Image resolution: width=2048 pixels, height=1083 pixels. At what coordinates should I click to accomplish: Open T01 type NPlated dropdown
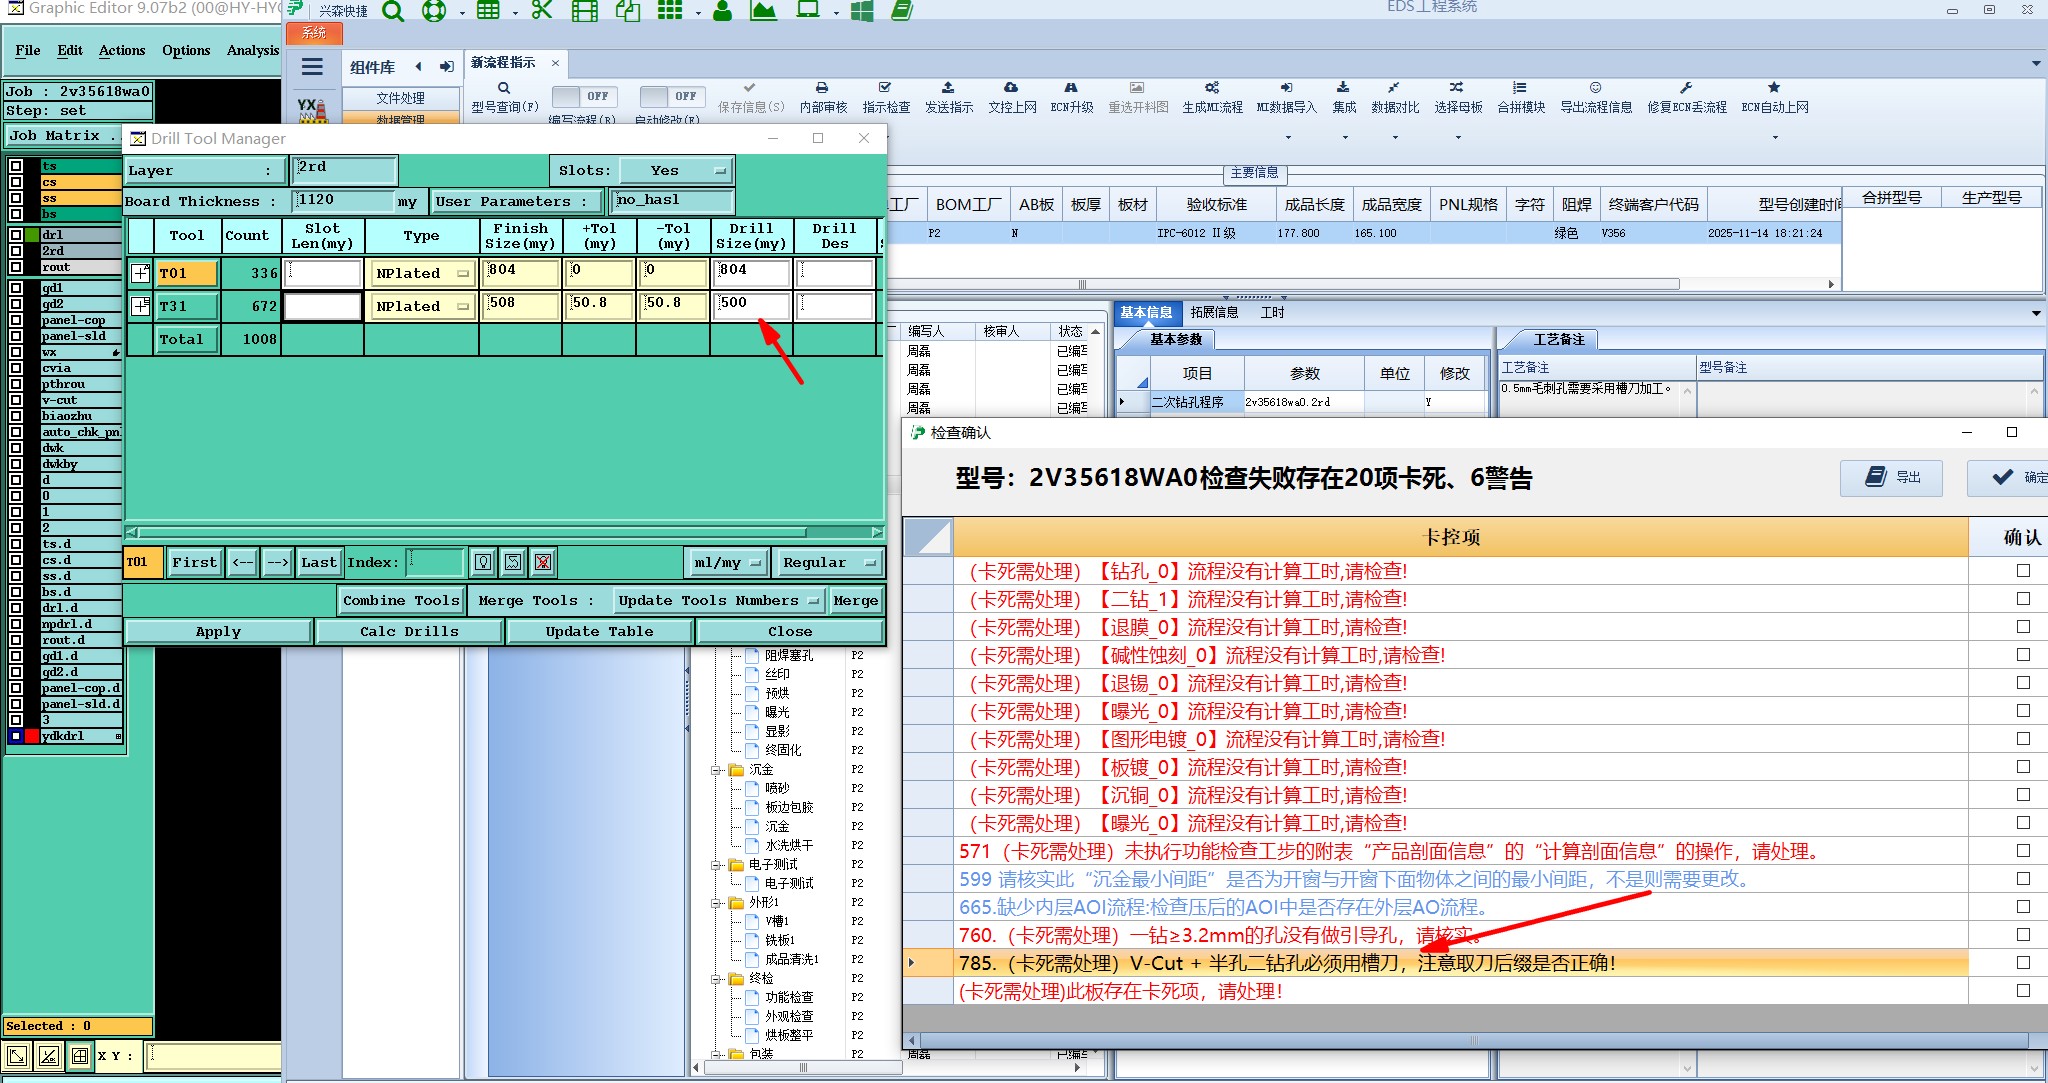[x=422, y=273]
